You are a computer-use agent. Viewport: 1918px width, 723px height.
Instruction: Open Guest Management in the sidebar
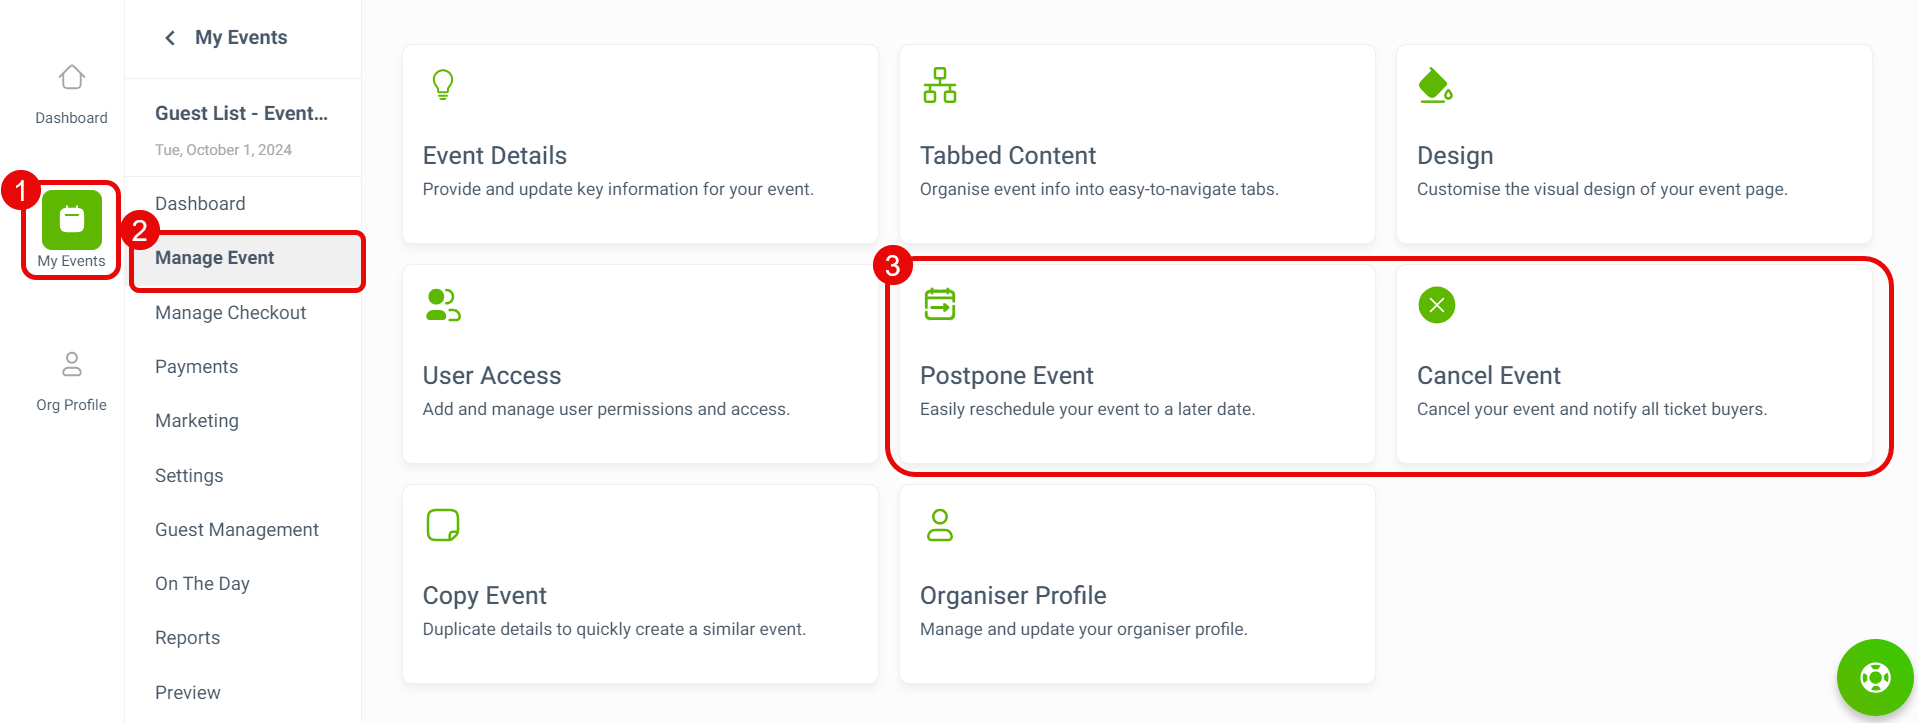(x=236, y=530)
